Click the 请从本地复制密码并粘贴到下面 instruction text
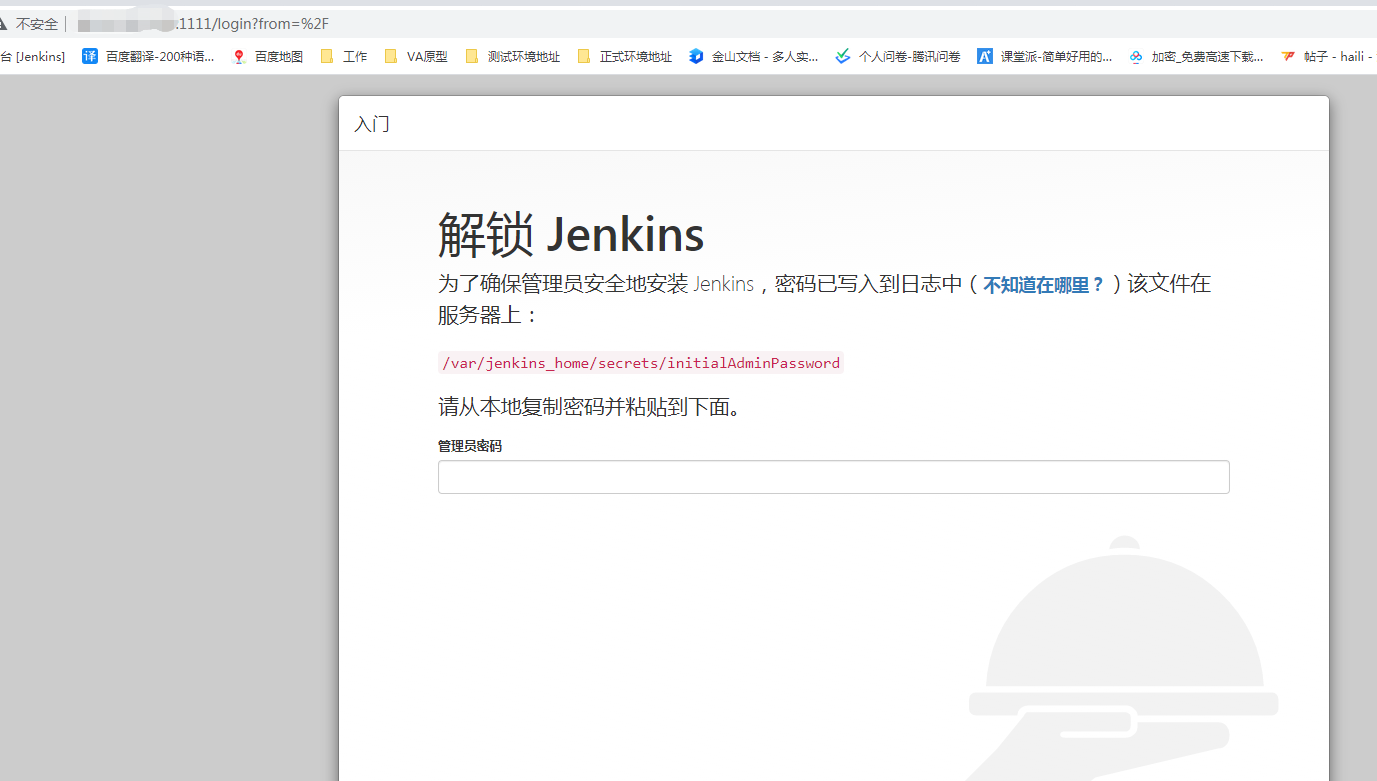The image size is (1377, 781). (589, 408)
